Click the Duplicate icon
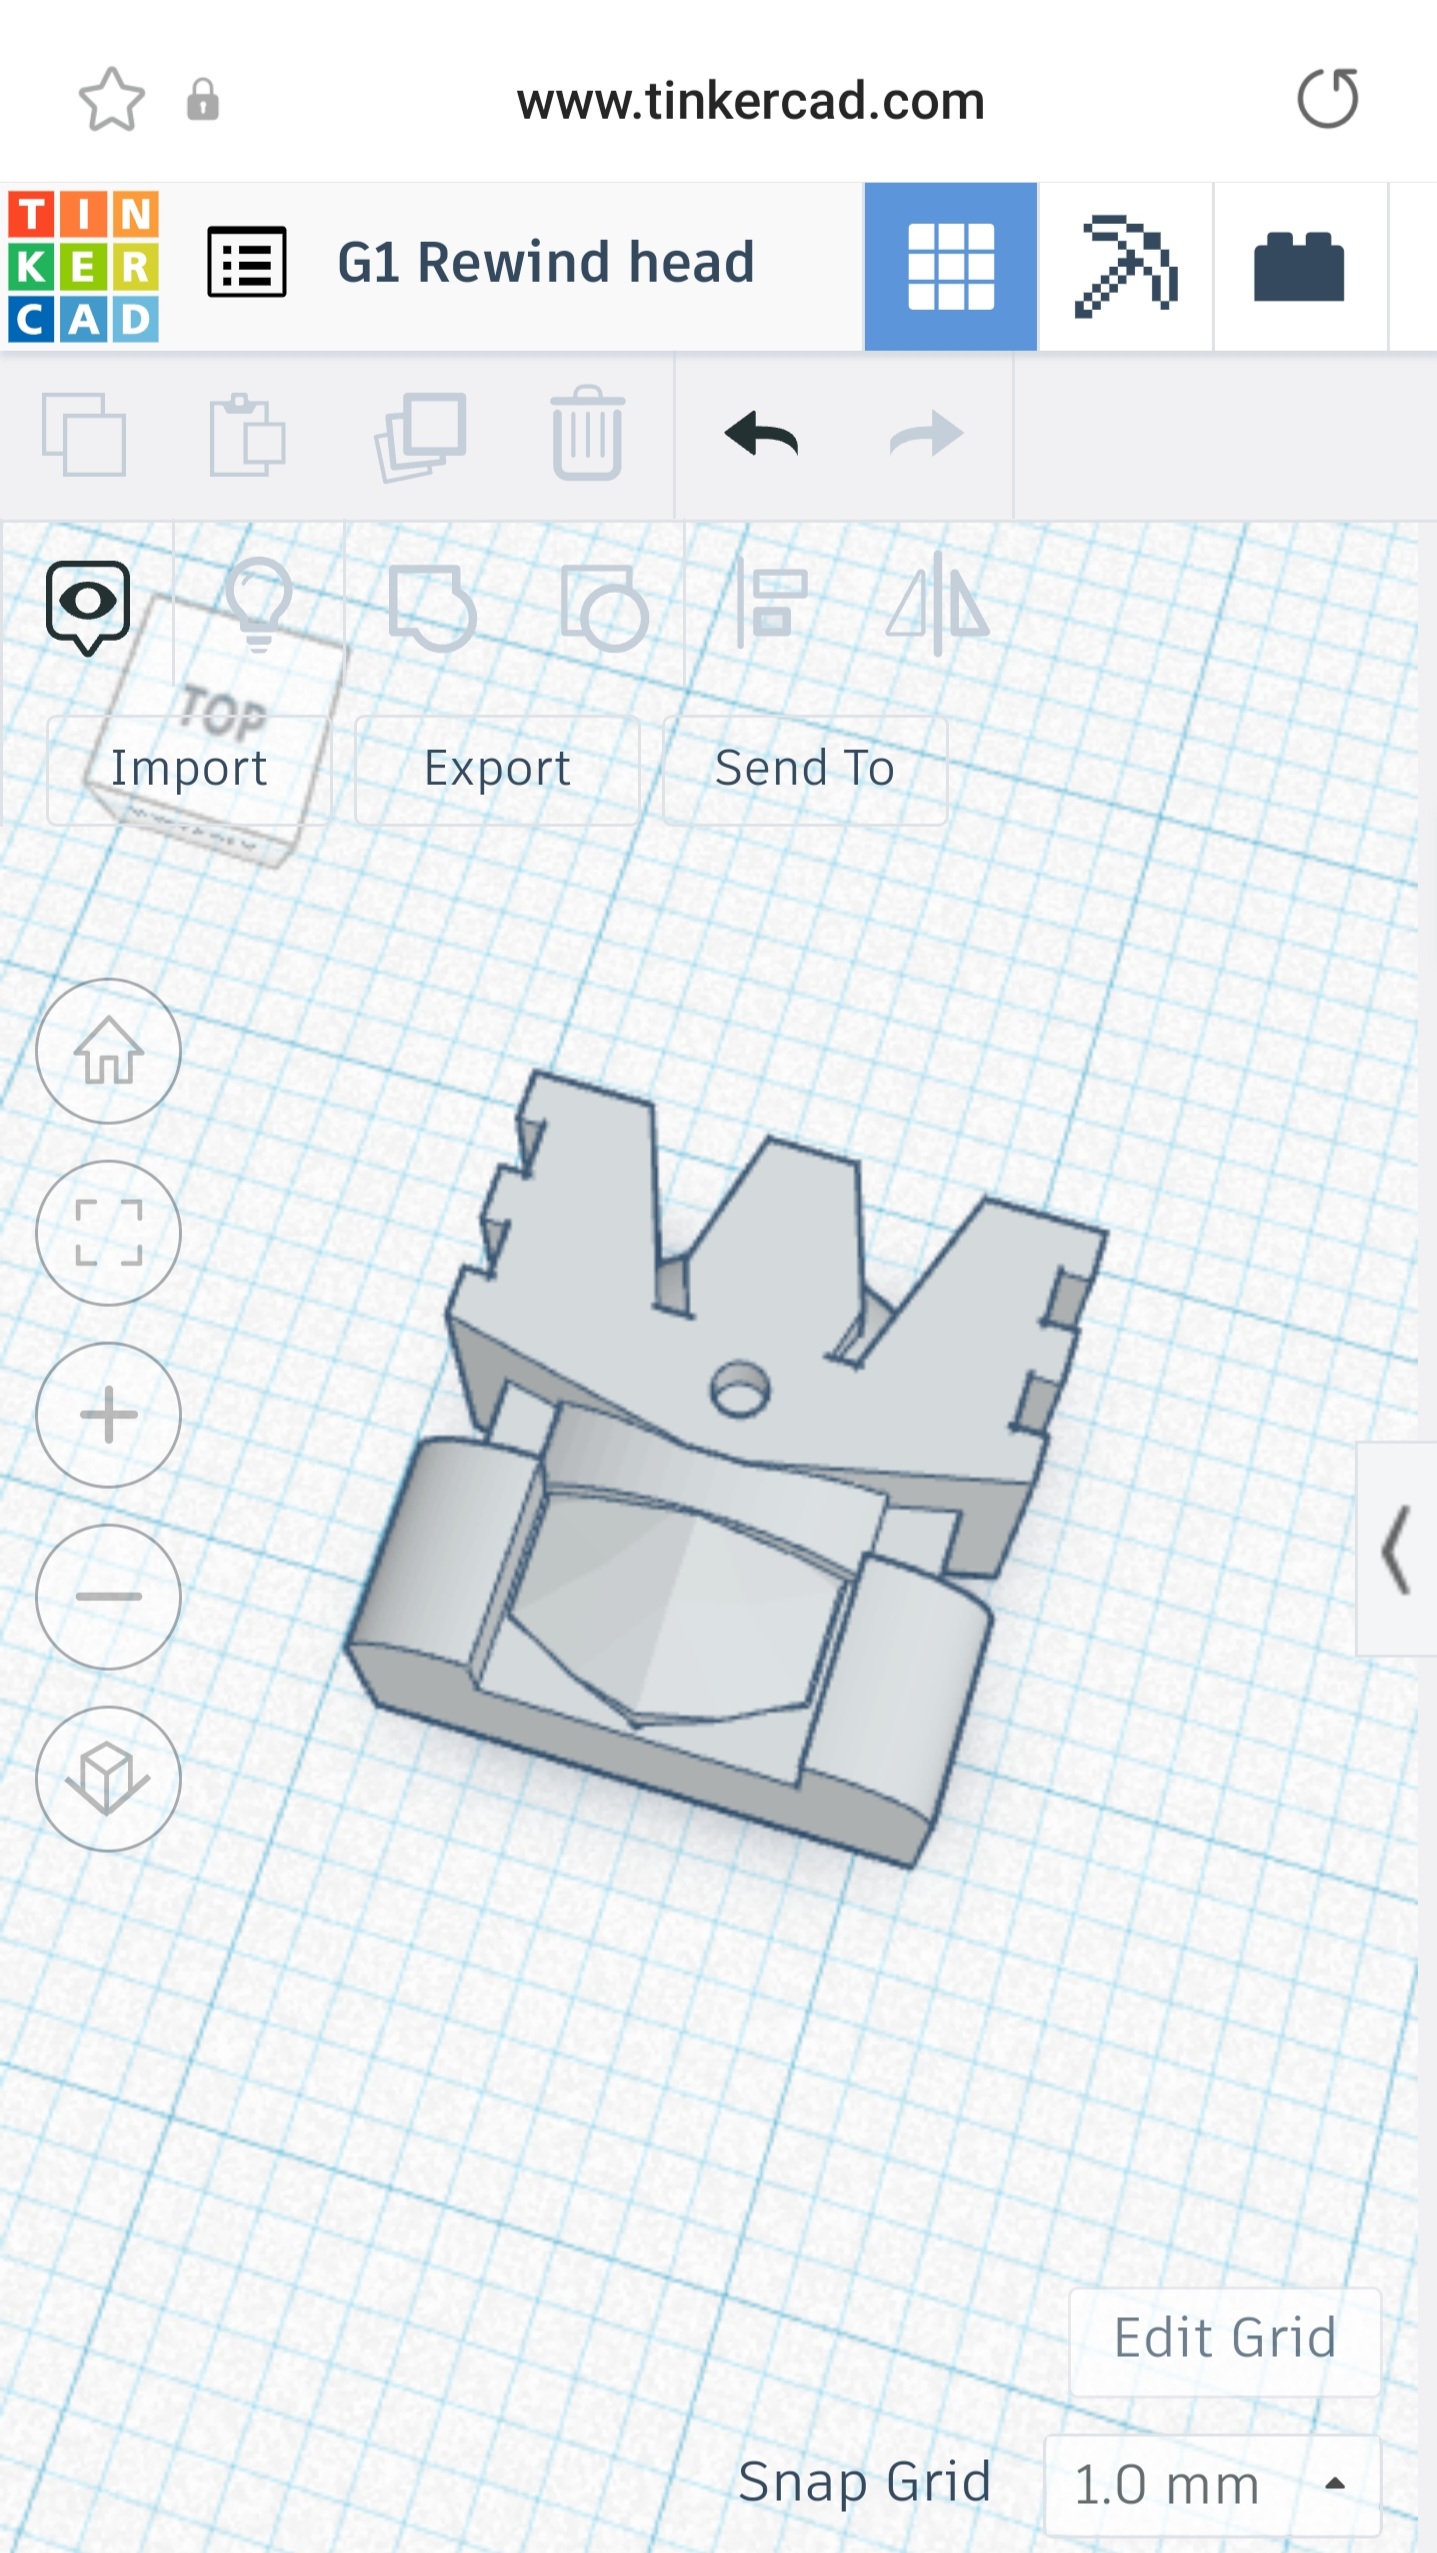The image size is (1437, 2553). 420,436
